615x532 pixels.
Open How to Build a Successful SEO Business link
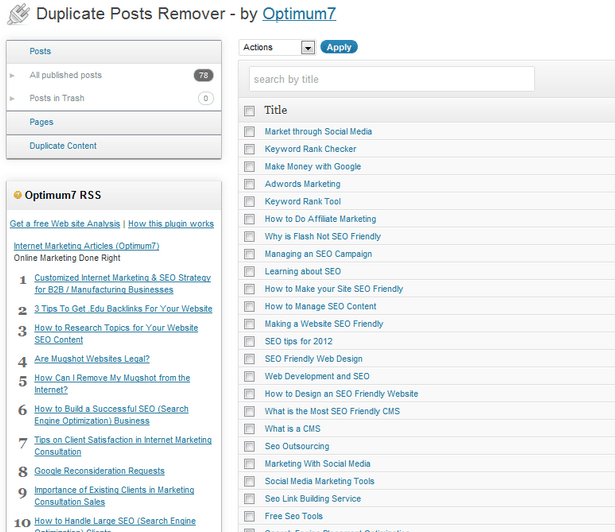pos(111,415)
